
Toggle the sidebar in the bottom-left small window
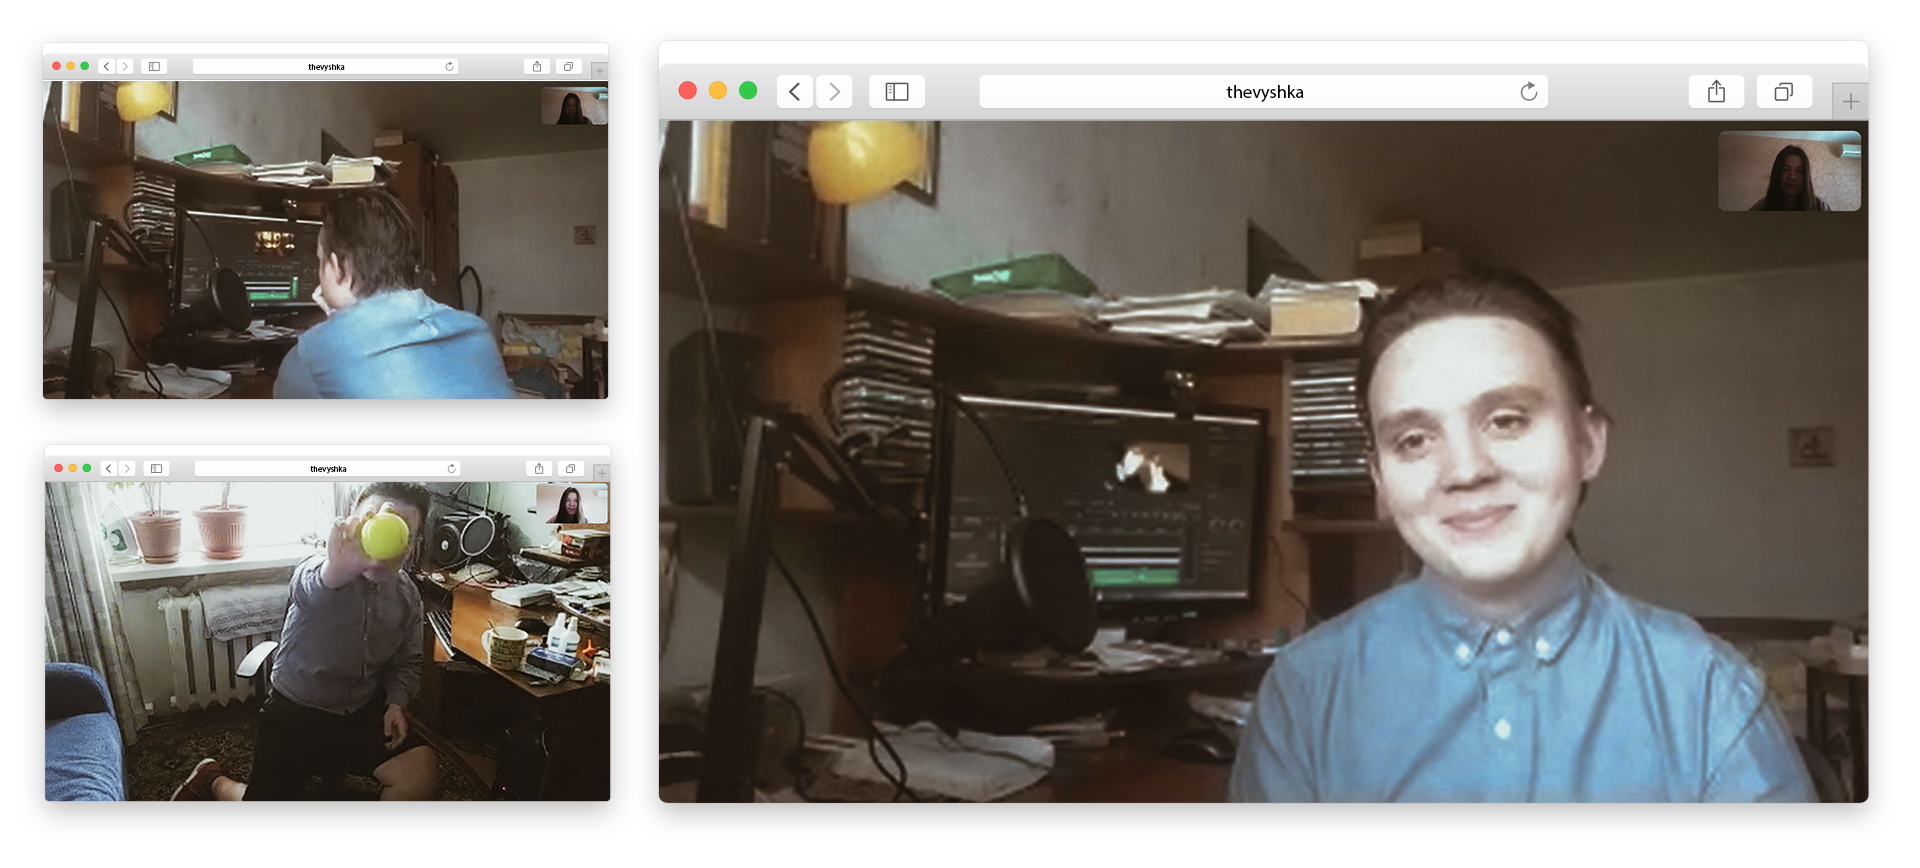pyautogui.click(x=156, y=469)
